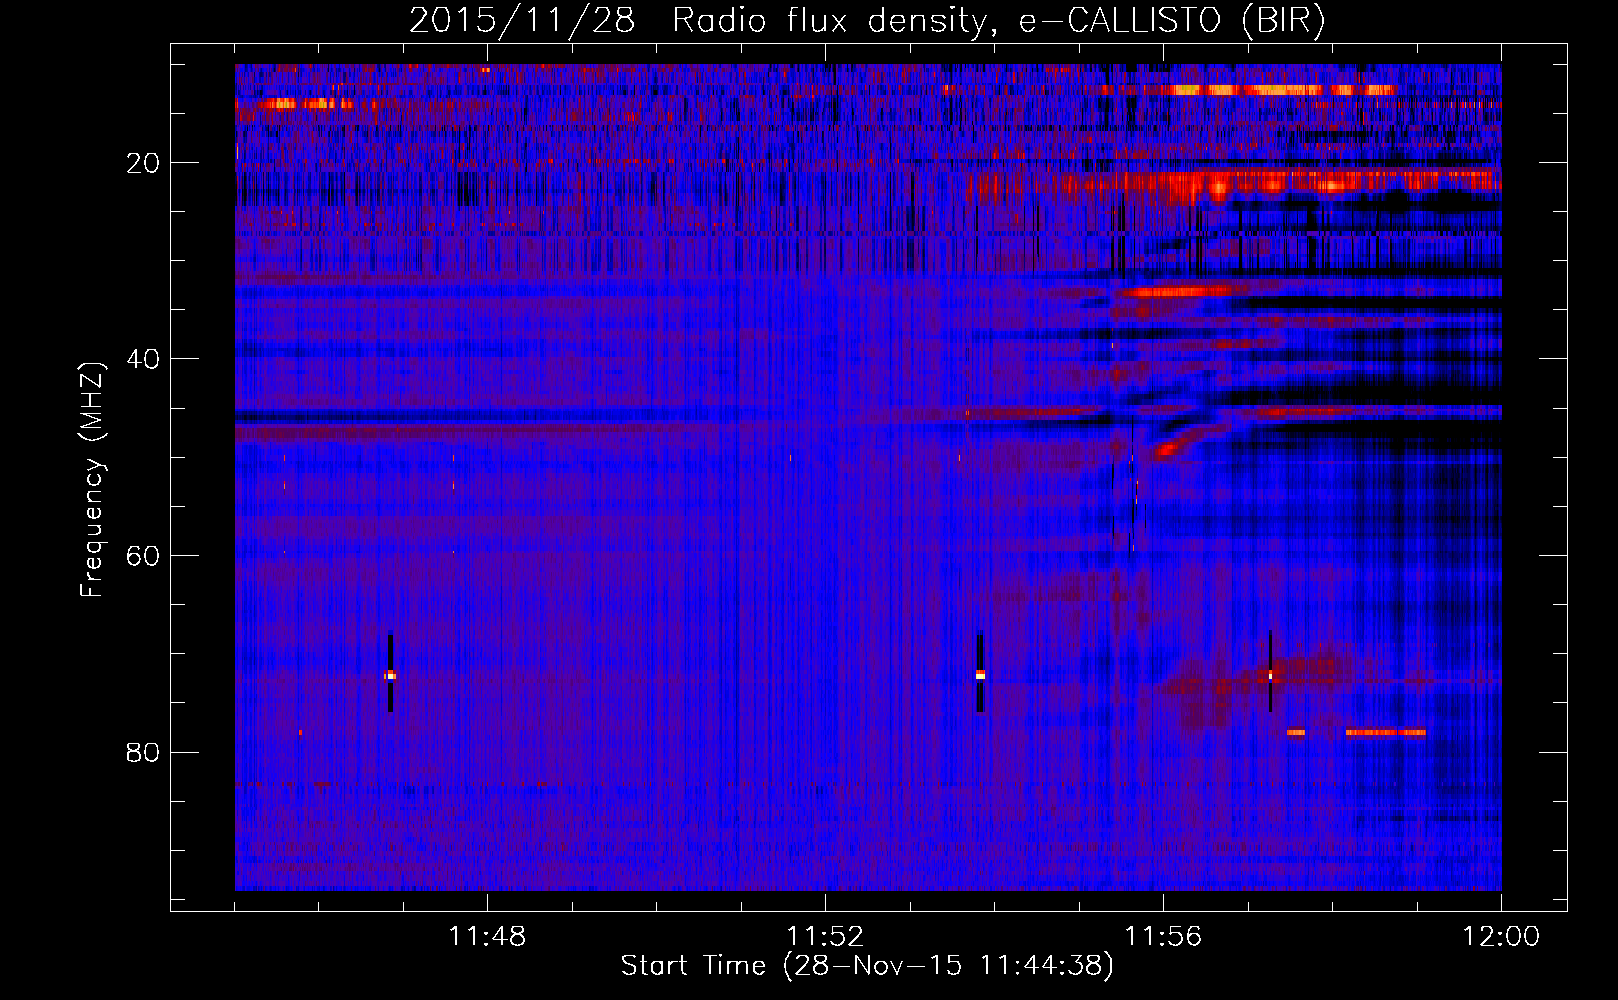Click the '40' frequency tick label
The width and height of the screenshot is (1618, 1000).
(x=144, y=359)
